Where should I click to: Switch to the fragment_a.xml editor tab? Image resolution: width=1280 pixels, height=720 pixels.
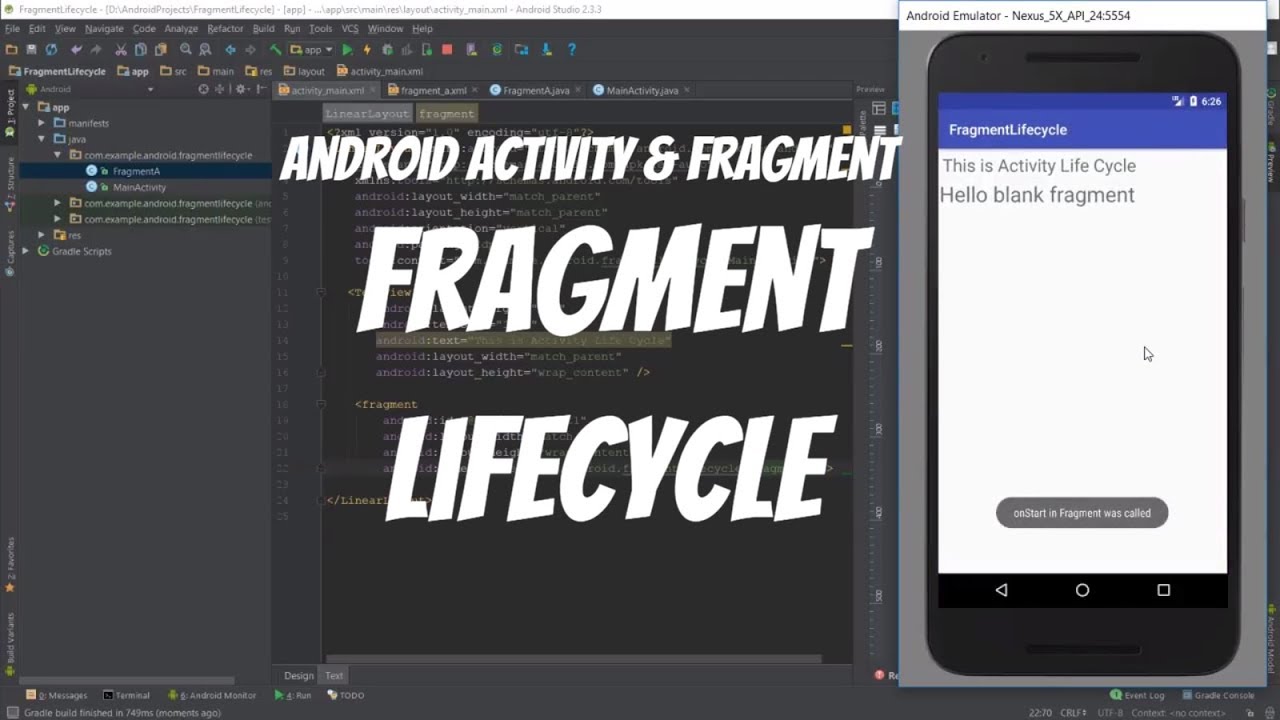434,90
